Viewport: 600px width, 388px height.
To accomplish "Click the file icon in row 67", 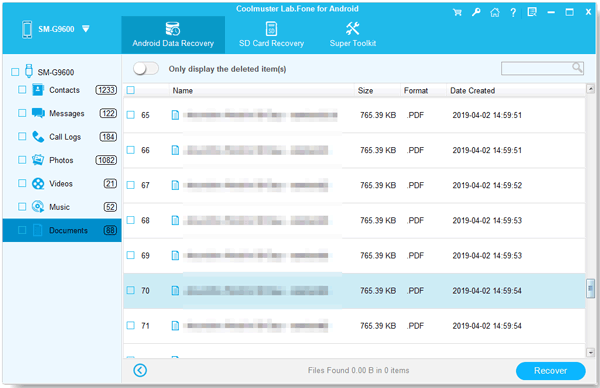I will [175, 185].
